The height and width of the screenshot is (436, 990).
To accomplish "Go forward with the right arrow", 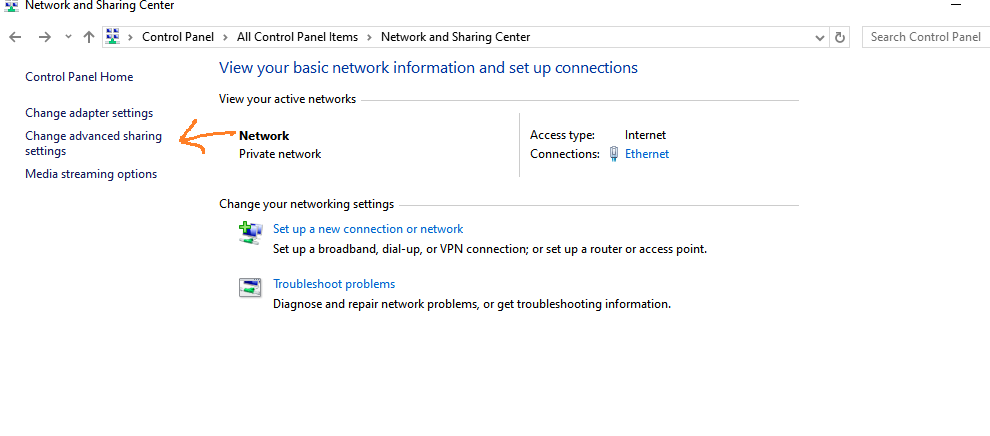I will [x=44, y=37].
